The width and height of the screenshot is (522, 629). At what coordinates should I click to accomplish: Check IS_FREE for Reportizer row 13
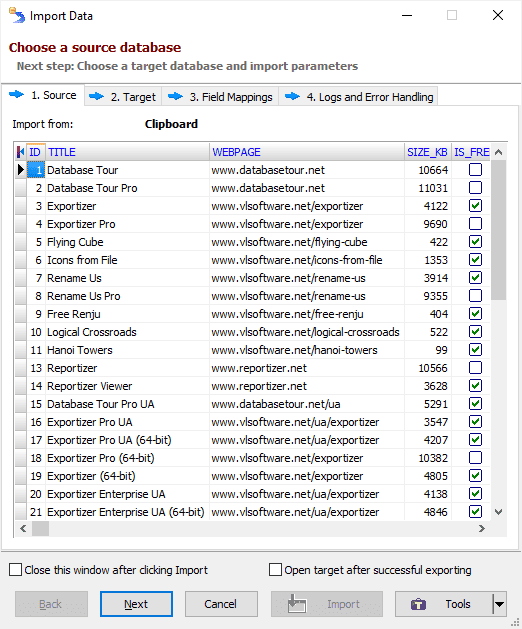coord(475,368)
